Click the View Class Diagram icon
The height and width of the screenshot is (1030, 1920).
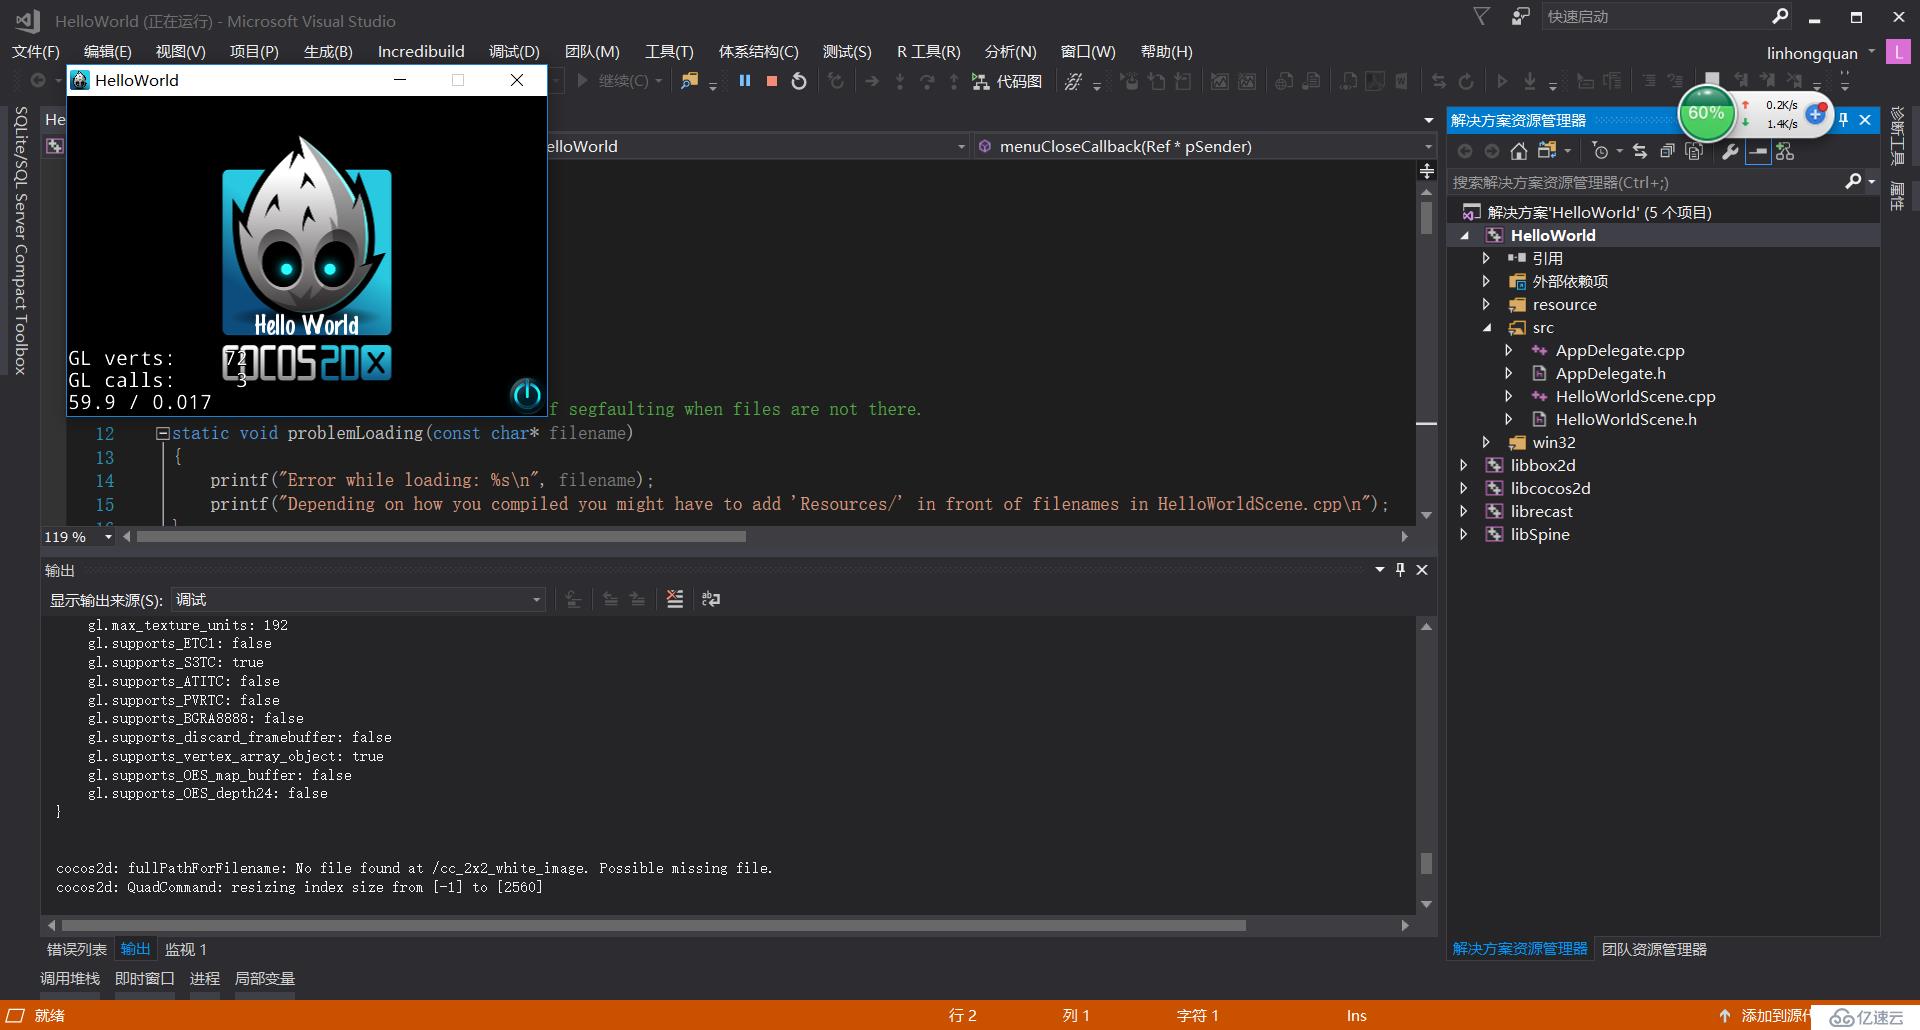(x=1785, y=151)
